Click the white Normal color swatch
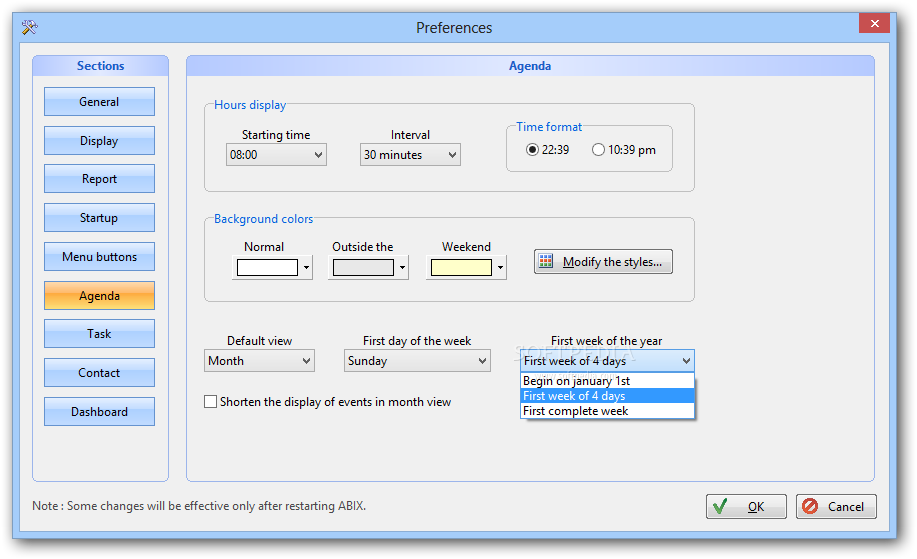This screenshot has width=917, height=559. point(267,268)
